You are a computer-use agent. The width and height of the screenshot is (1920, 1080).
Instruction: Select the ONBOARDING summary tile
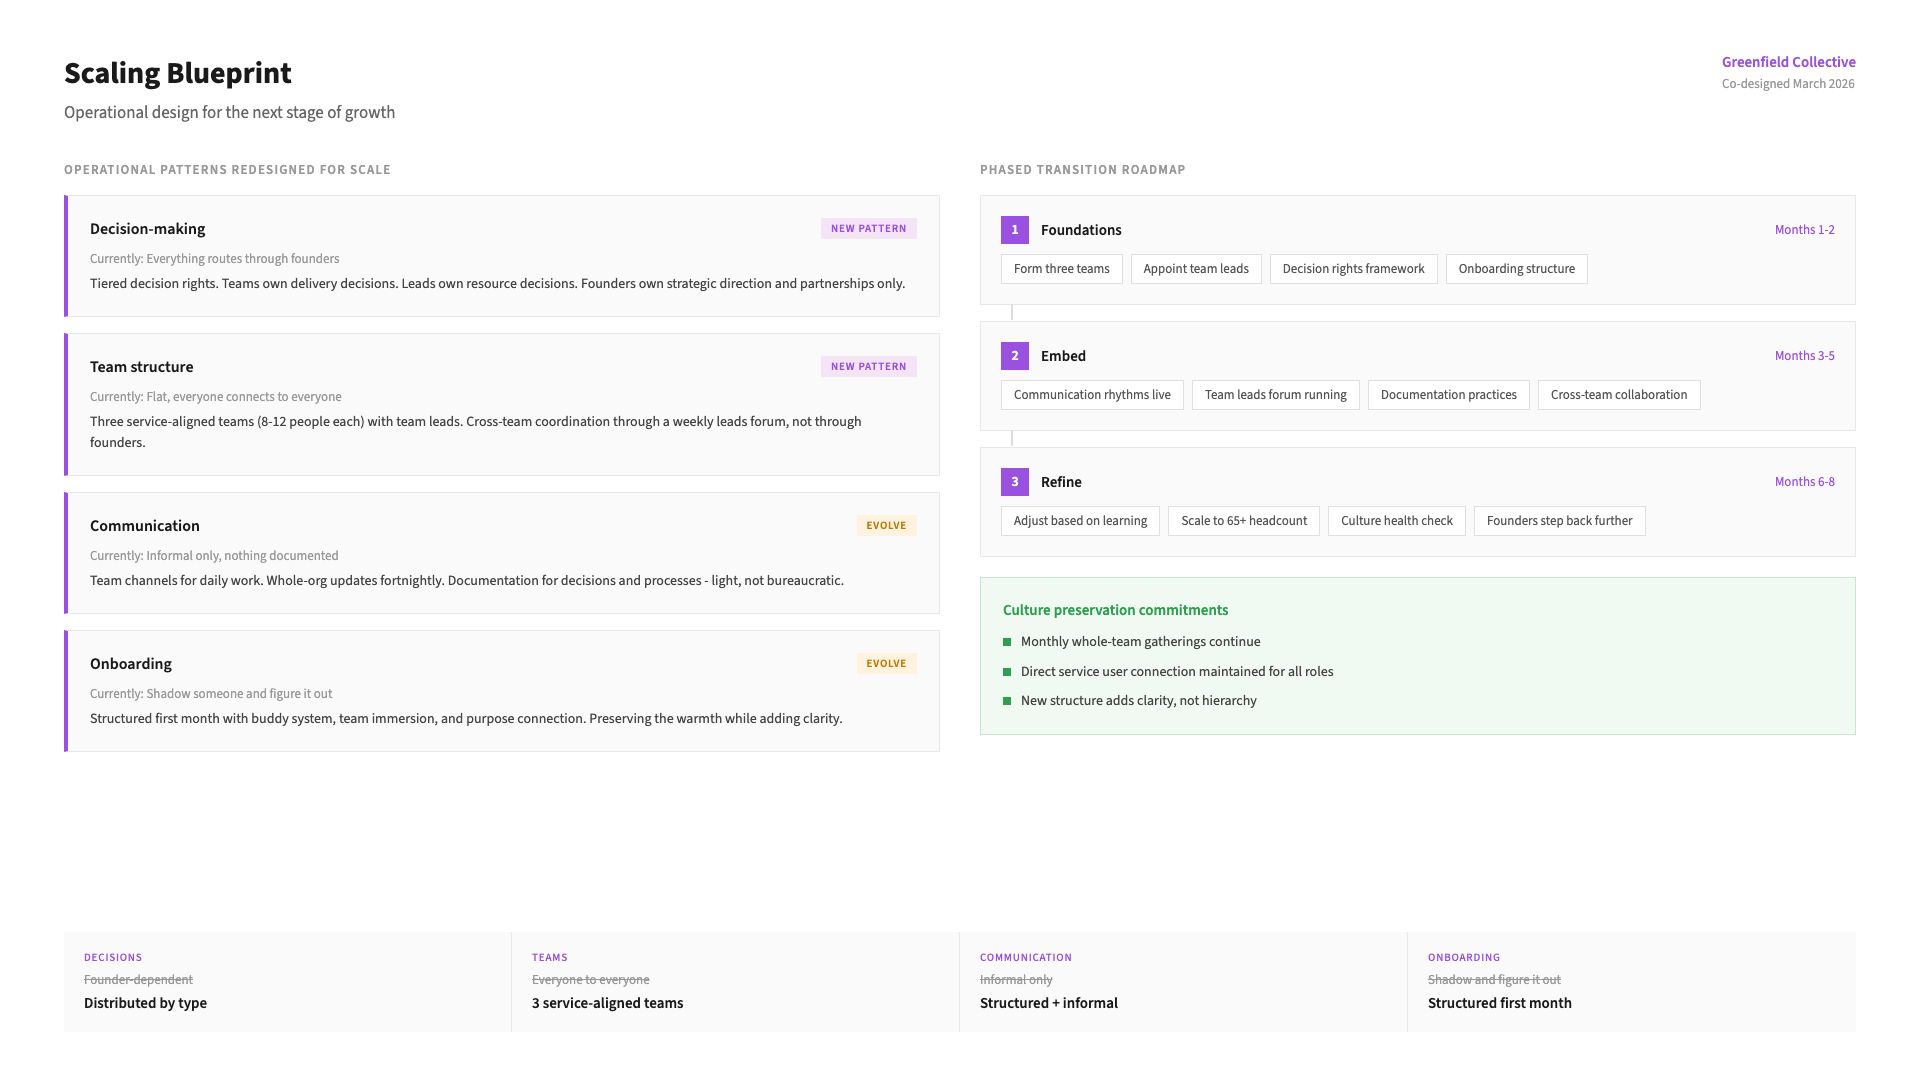(x=1630, y=982)
